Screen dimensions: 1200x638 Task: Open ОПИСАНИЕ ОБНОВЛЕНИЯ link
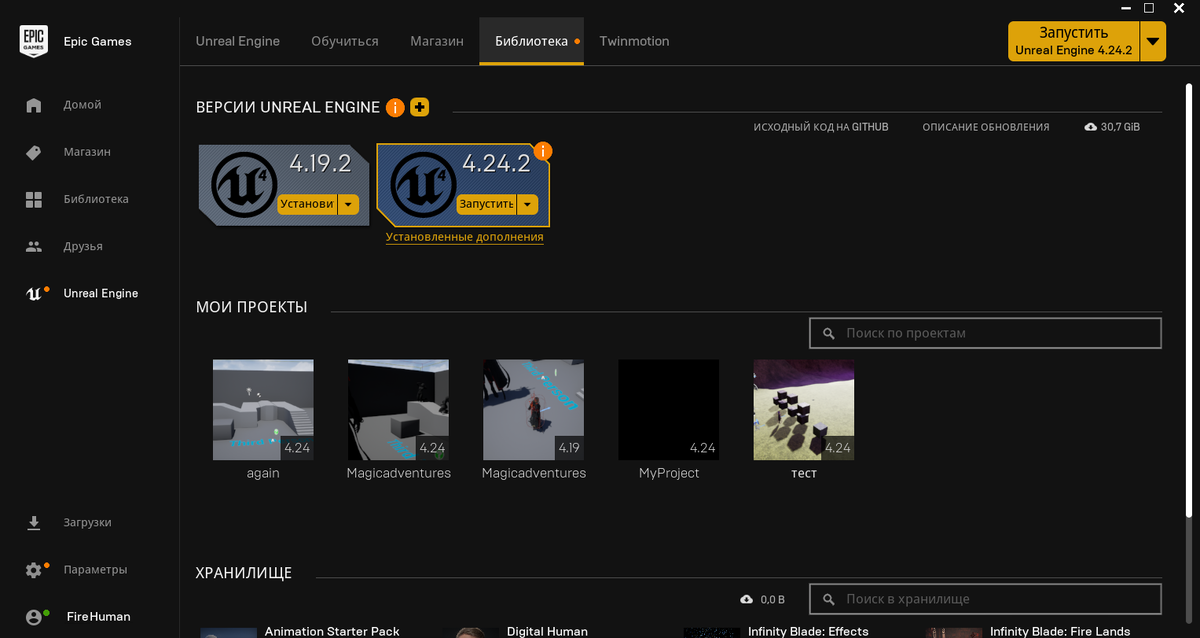pyautogui.click(x=986, y=128)
